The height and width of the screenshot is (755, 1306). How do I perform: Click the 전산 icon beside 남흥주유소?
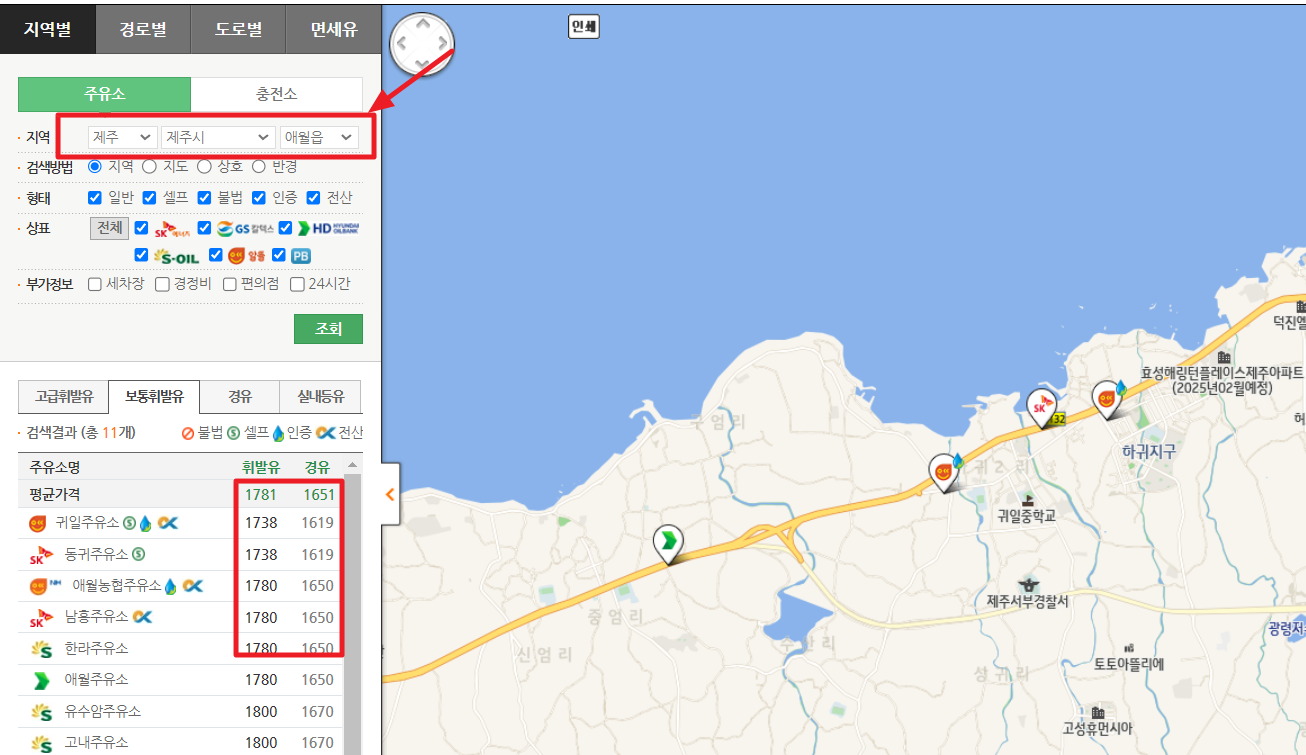[x=142, y=617]
